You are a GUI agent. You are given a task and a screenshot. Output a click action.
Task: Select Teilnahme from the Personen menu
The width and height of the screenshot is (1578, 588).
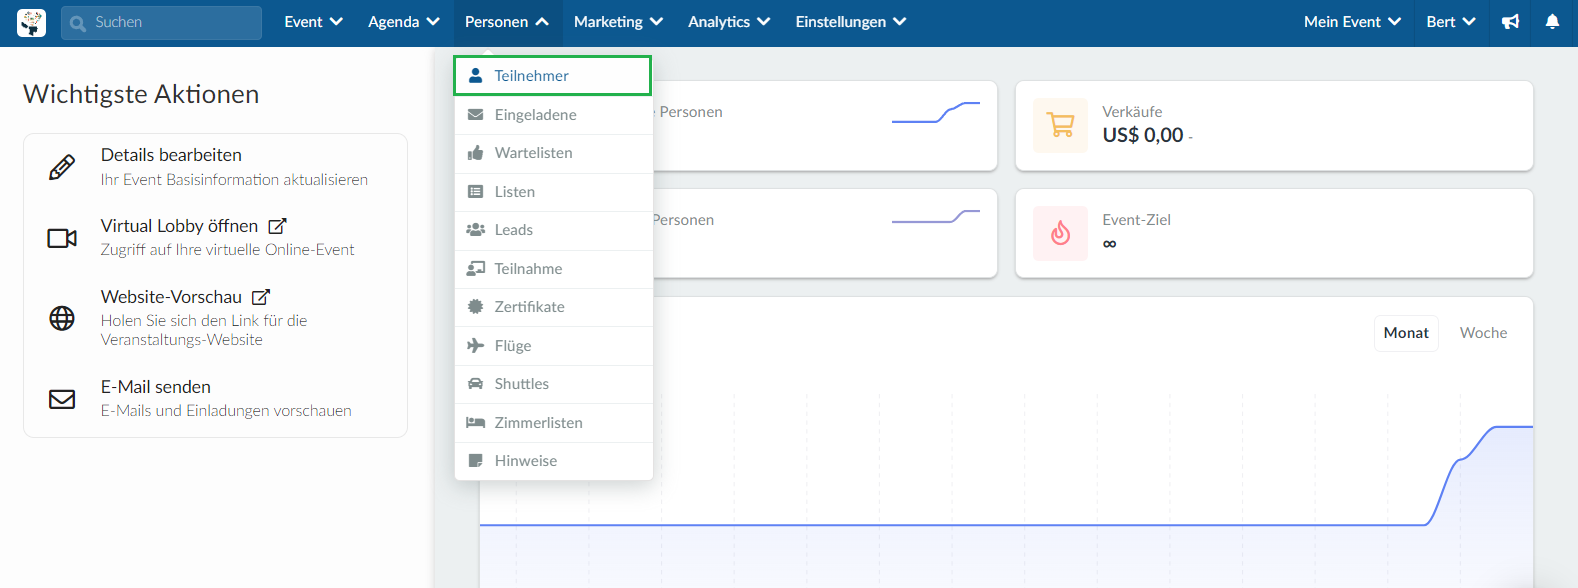tap(553, 269)
